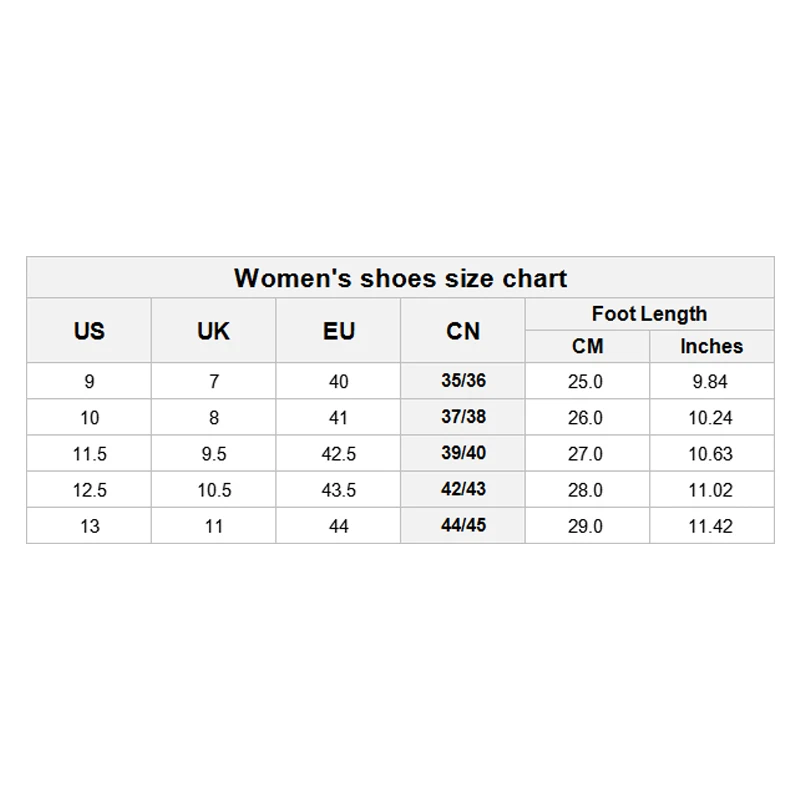
Task: Click the "Women's shoes size chart" title
Action: click(x=400, y=278)
